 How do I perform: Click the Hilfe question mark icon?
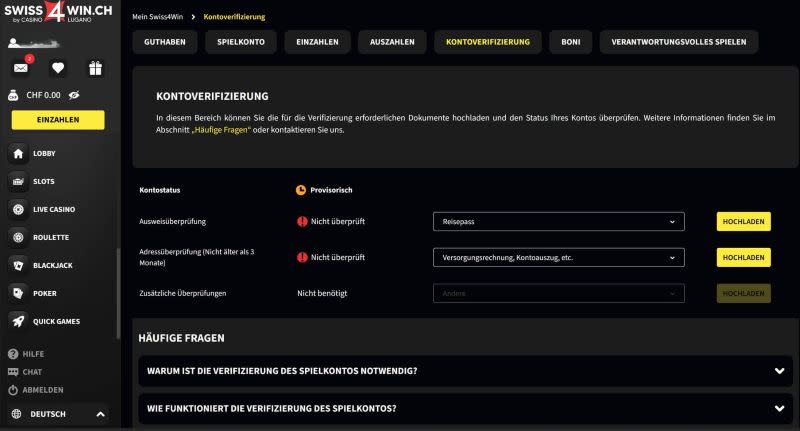(x=13, y=354)
